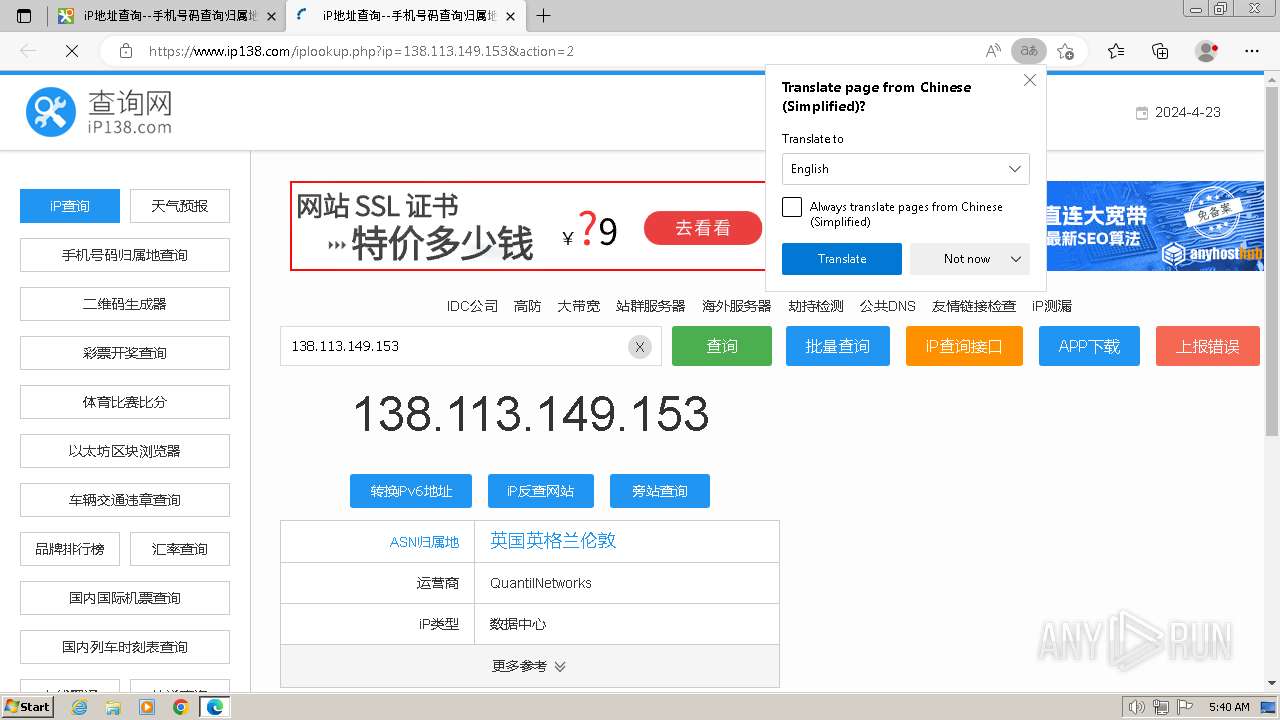Image resolution: width=1280 pixels, height=720 pixels.
Task: Tick Always translate pages from Chinese checkbox
Action: [x=792, y=207]
